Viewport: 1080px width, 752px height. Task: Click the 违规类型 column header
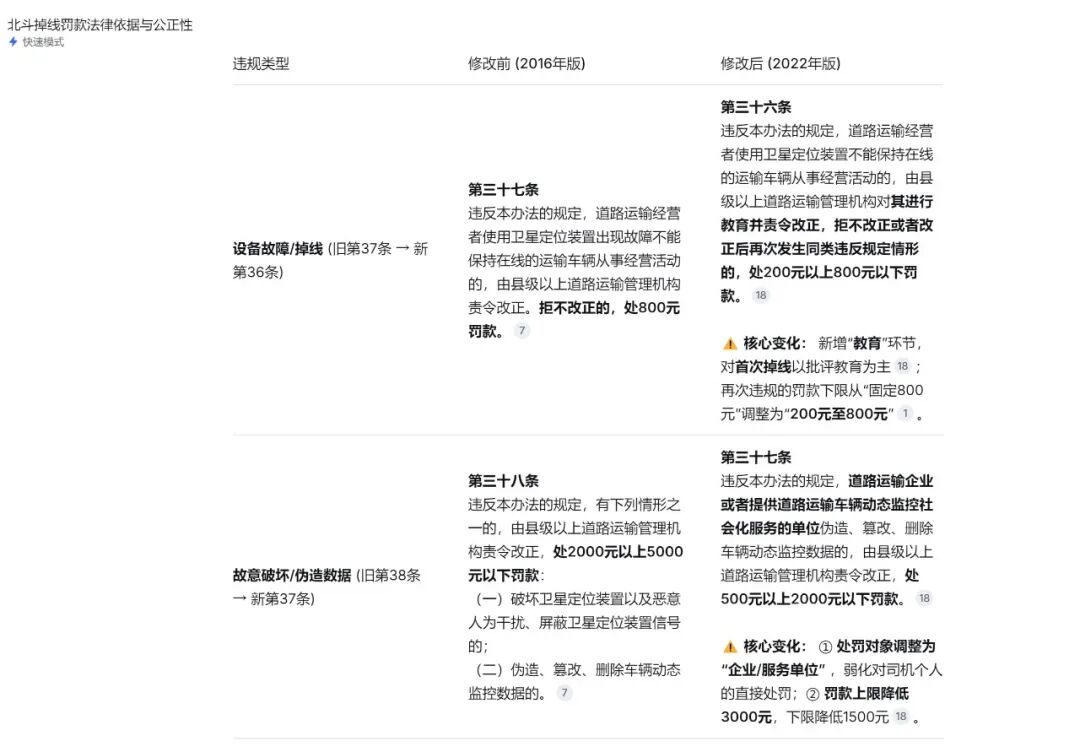(x=261, y=64)
